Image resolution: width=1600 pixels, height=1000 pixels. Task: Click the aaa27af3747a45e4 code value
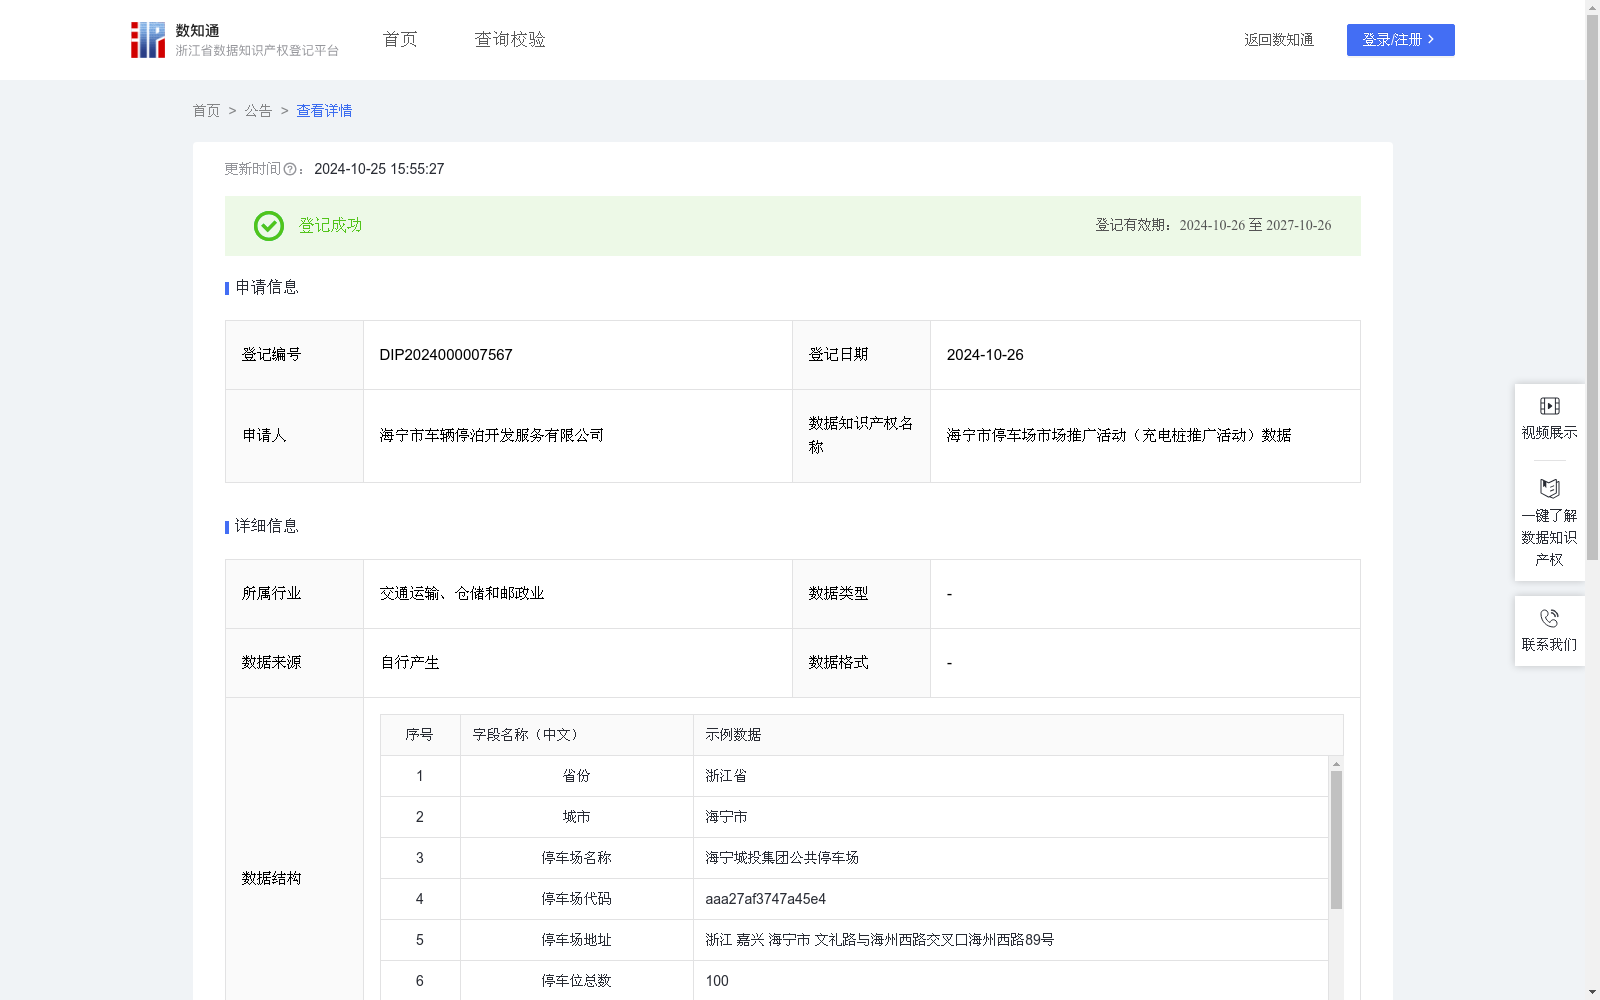click(x=766, y=899)
